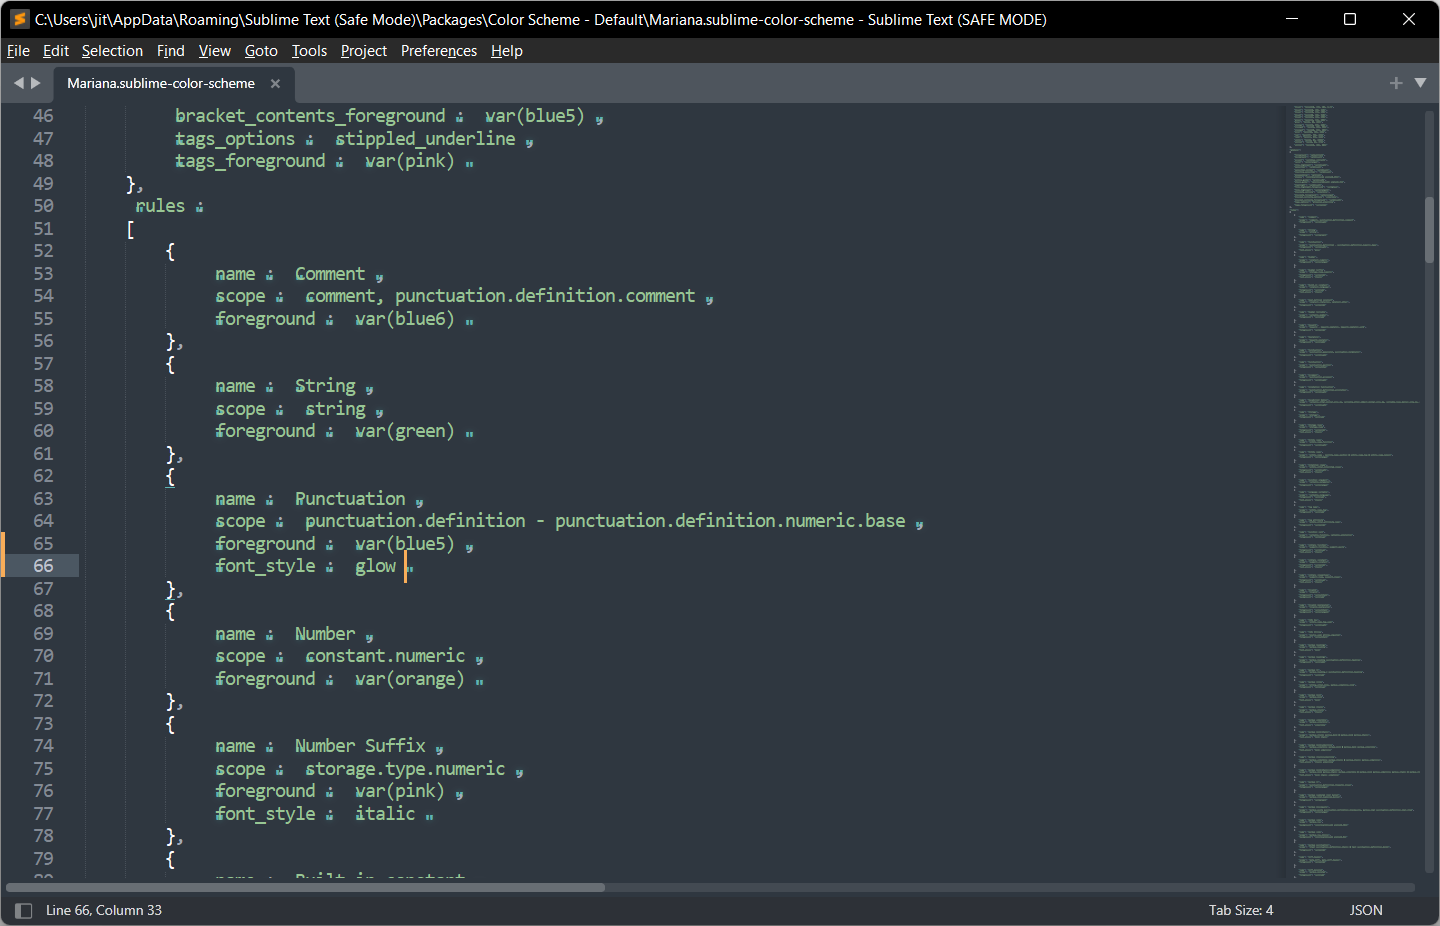The height and width of the screenshot is (926, 1440).
Task: Minimize the Sublime Text window
Action: coord(1292,19)
